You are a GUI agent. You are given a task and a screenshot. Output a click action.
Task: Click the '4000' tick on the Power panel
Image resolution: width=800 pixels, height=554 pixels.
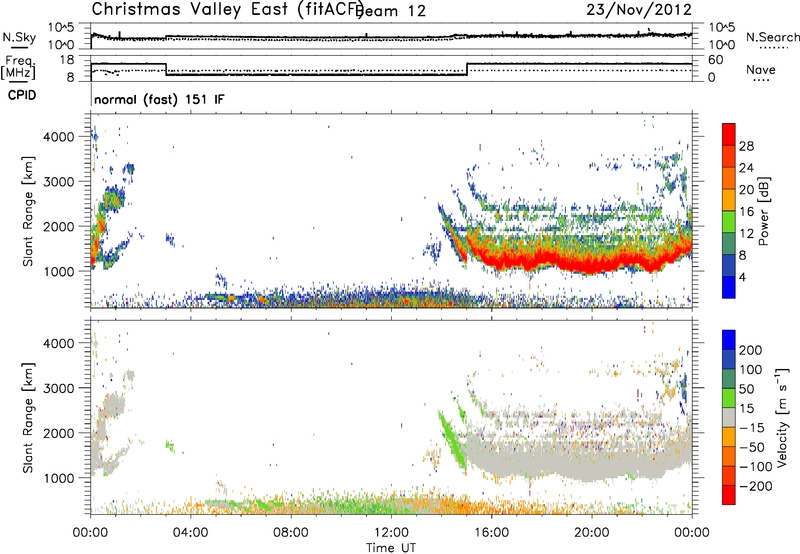[x=58, y=137]
